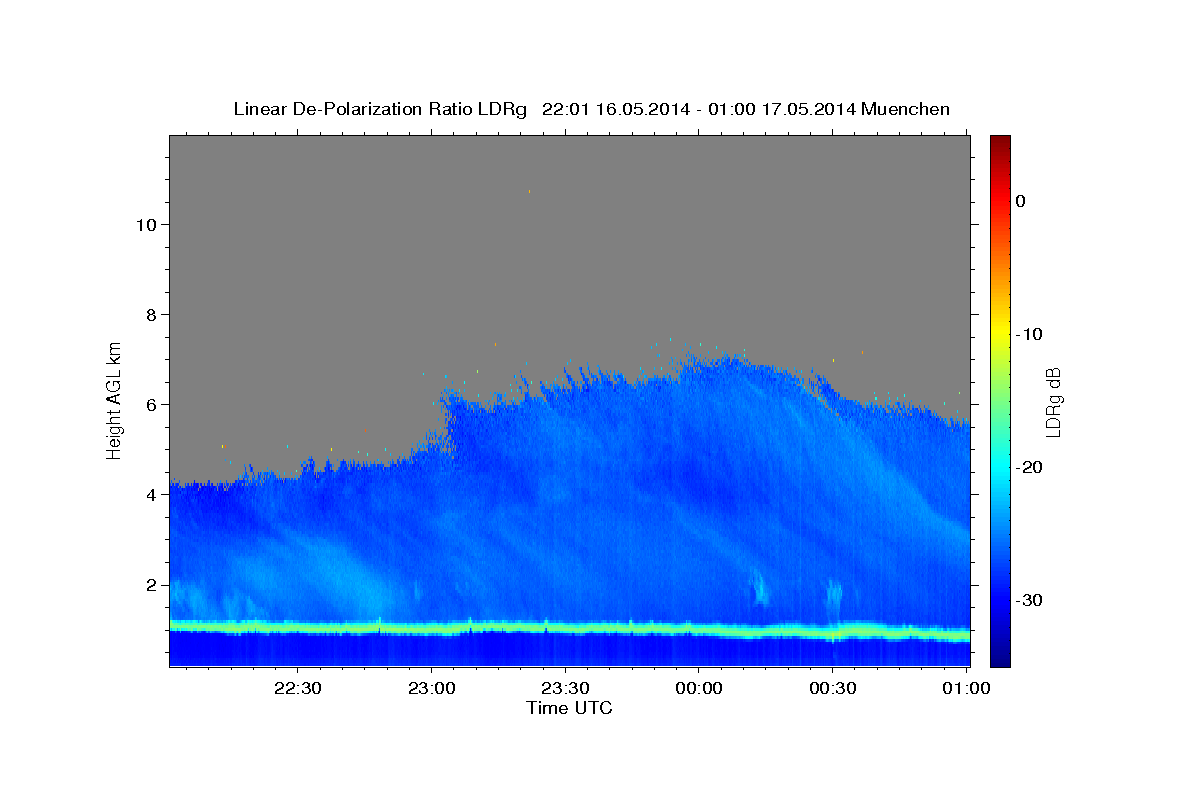Click the 22:30 time tick label
Screen dimensions: 1200x800
tap(298, 688)
